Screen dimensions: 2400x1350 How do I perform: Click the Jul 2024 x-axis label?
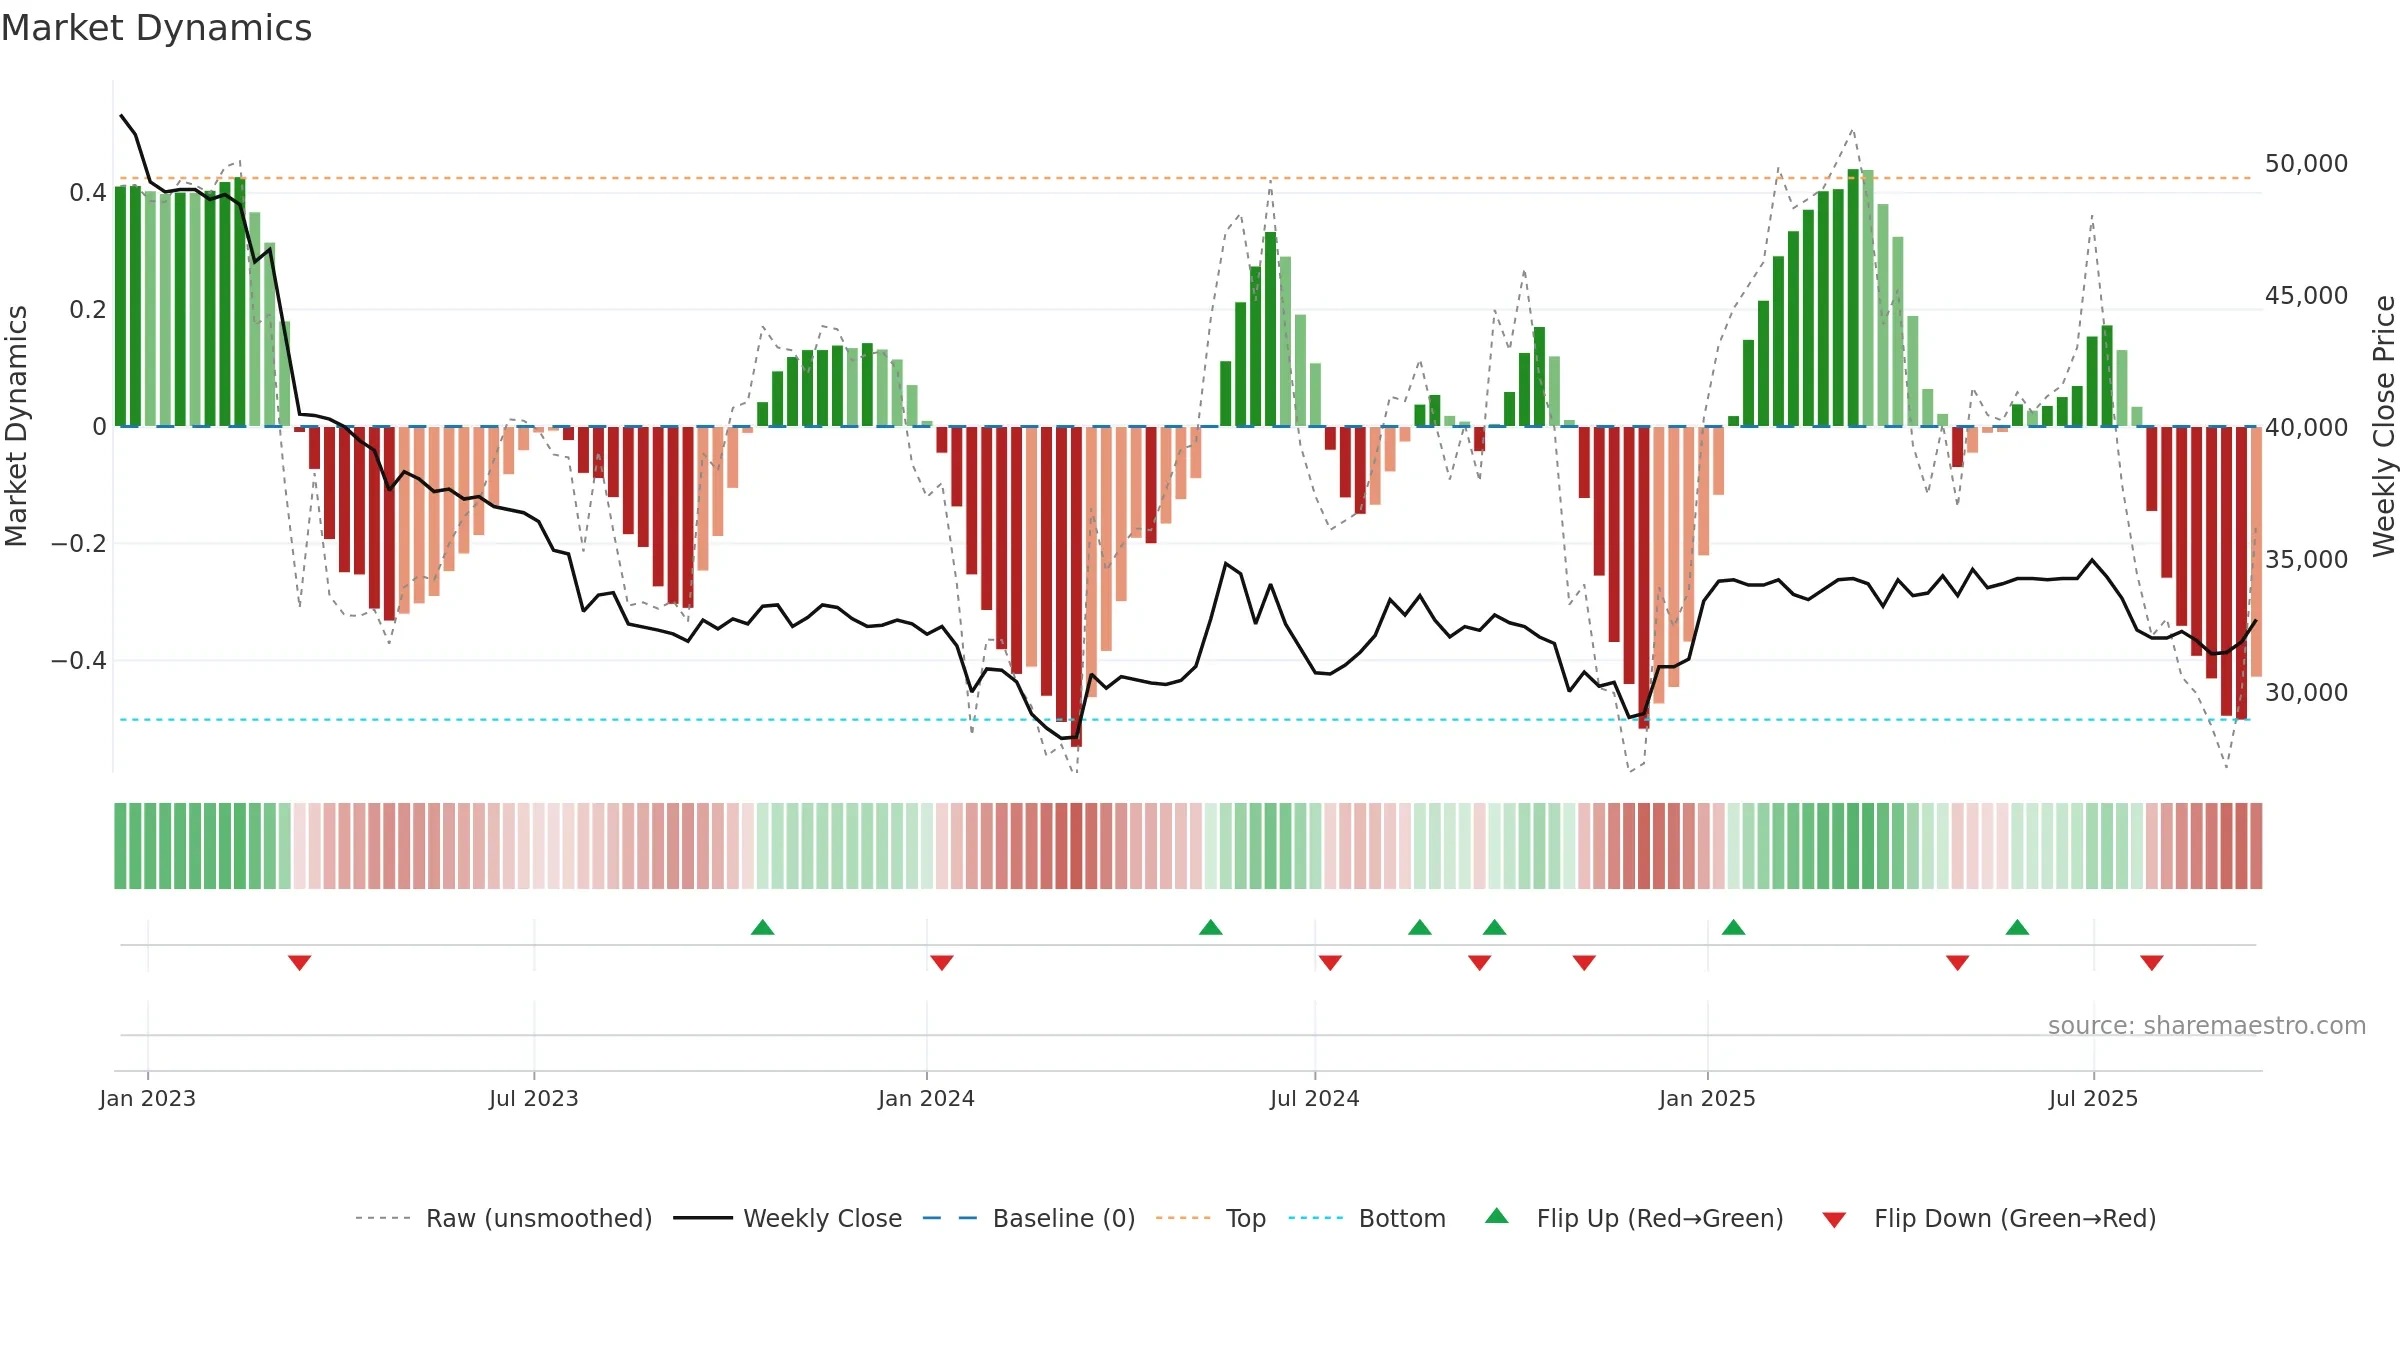coord(1315,1098)
